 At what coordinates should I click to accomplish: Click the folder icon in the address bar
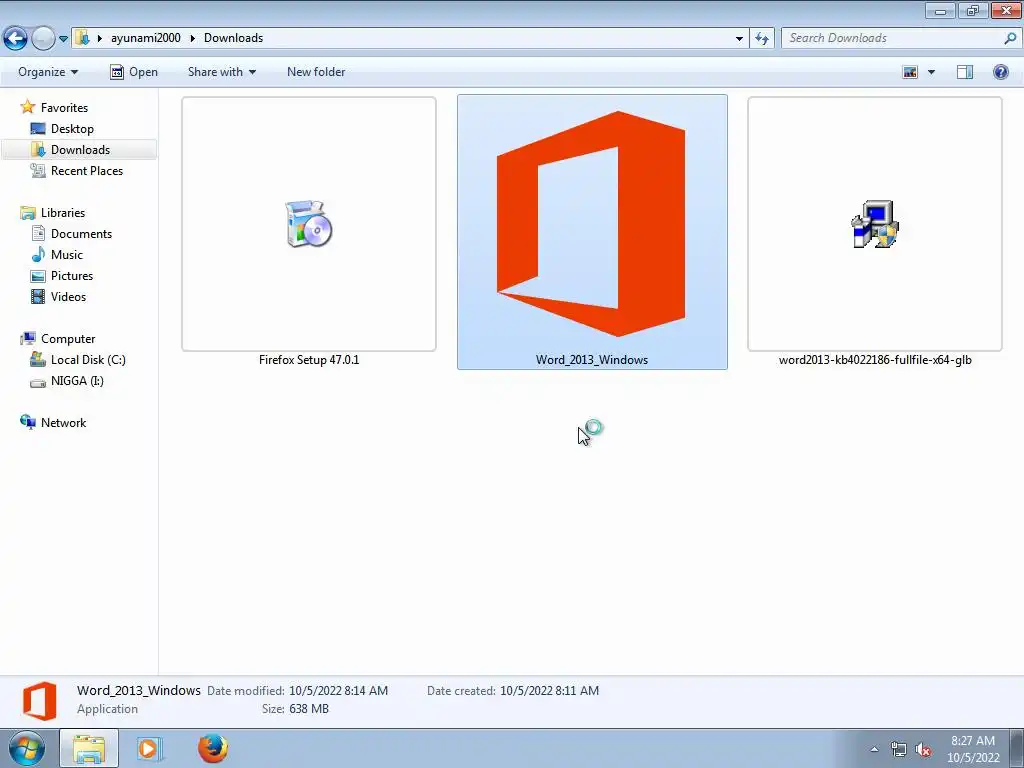[x=82, y=38]
